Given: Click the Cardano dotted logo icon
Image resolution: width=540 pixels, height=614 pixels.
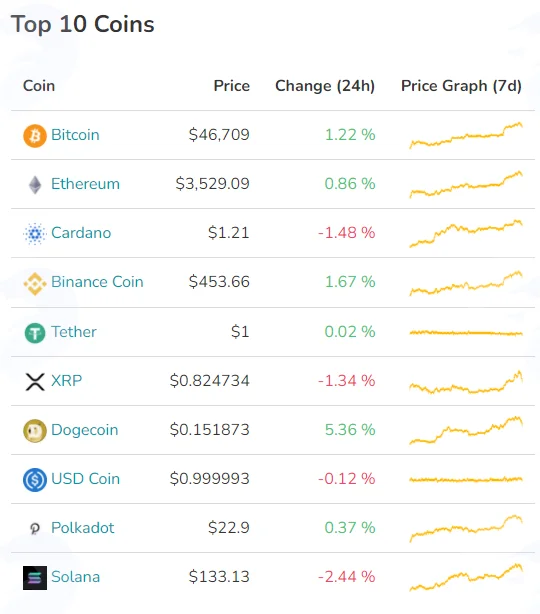Looking at the screenshot, I should pos(35,234).
